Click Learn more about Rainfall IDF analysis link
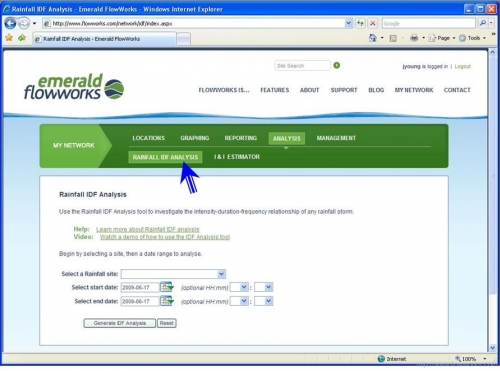Viewport: 500px width, 371px height. coord(148,229)
